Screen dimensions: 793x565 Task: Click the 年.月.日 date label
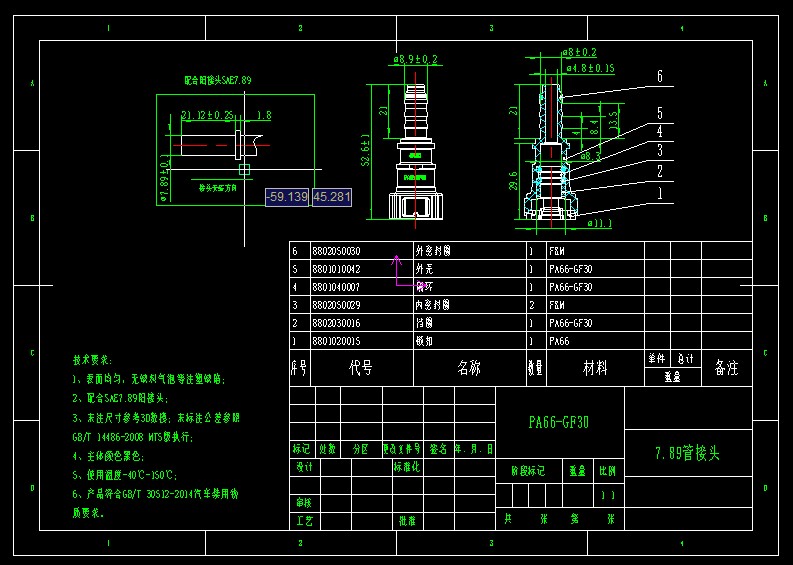pos(474,449)
